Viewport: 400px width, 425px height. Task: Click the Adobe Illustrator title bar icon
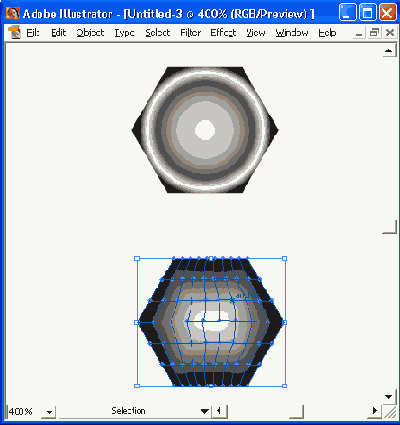coord(13,13)
